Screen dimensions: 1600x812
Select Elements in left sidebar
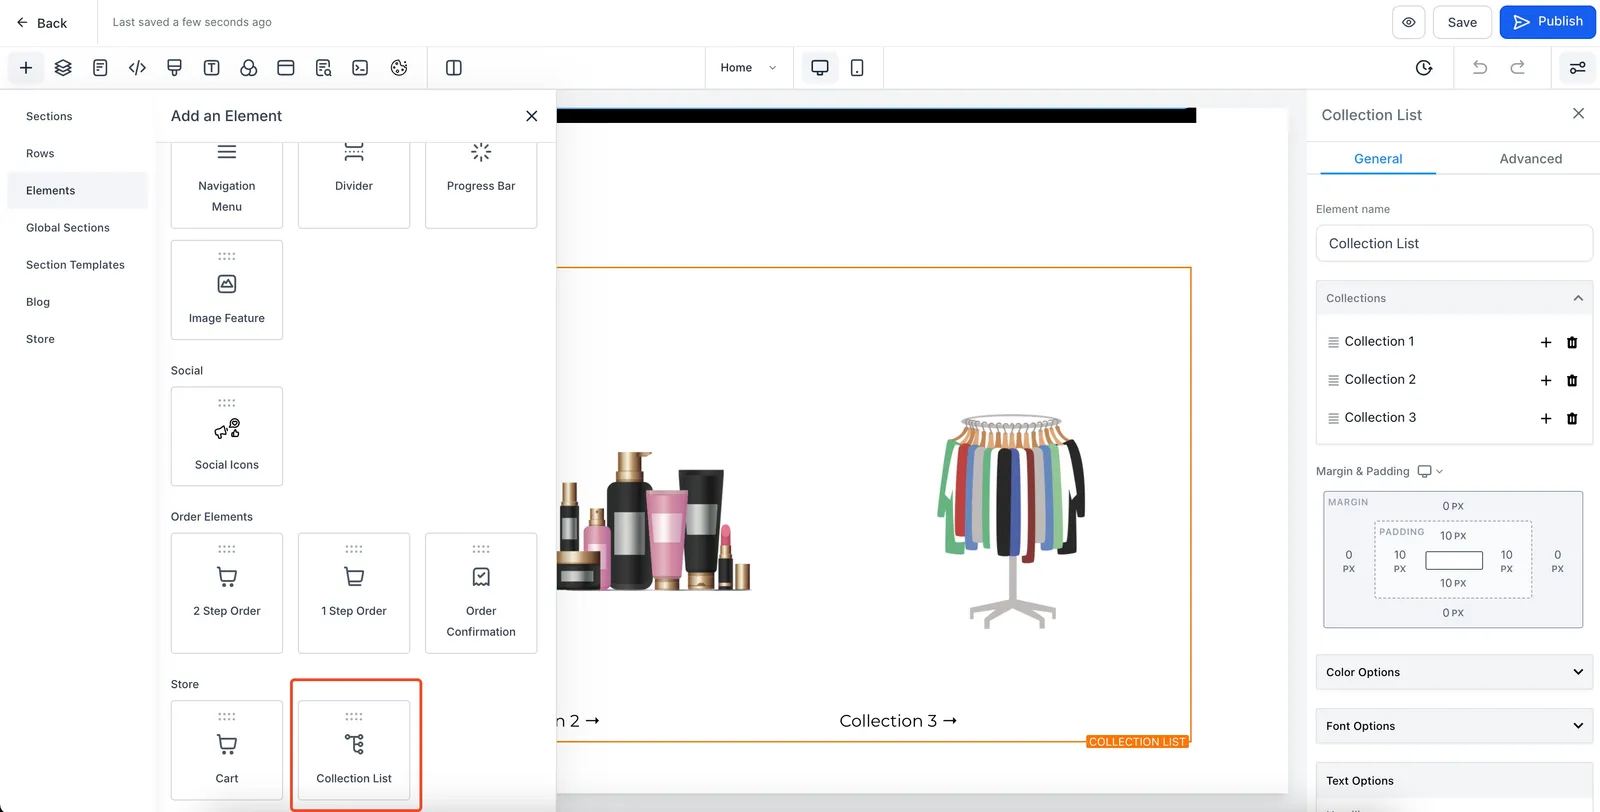(78, 190)
